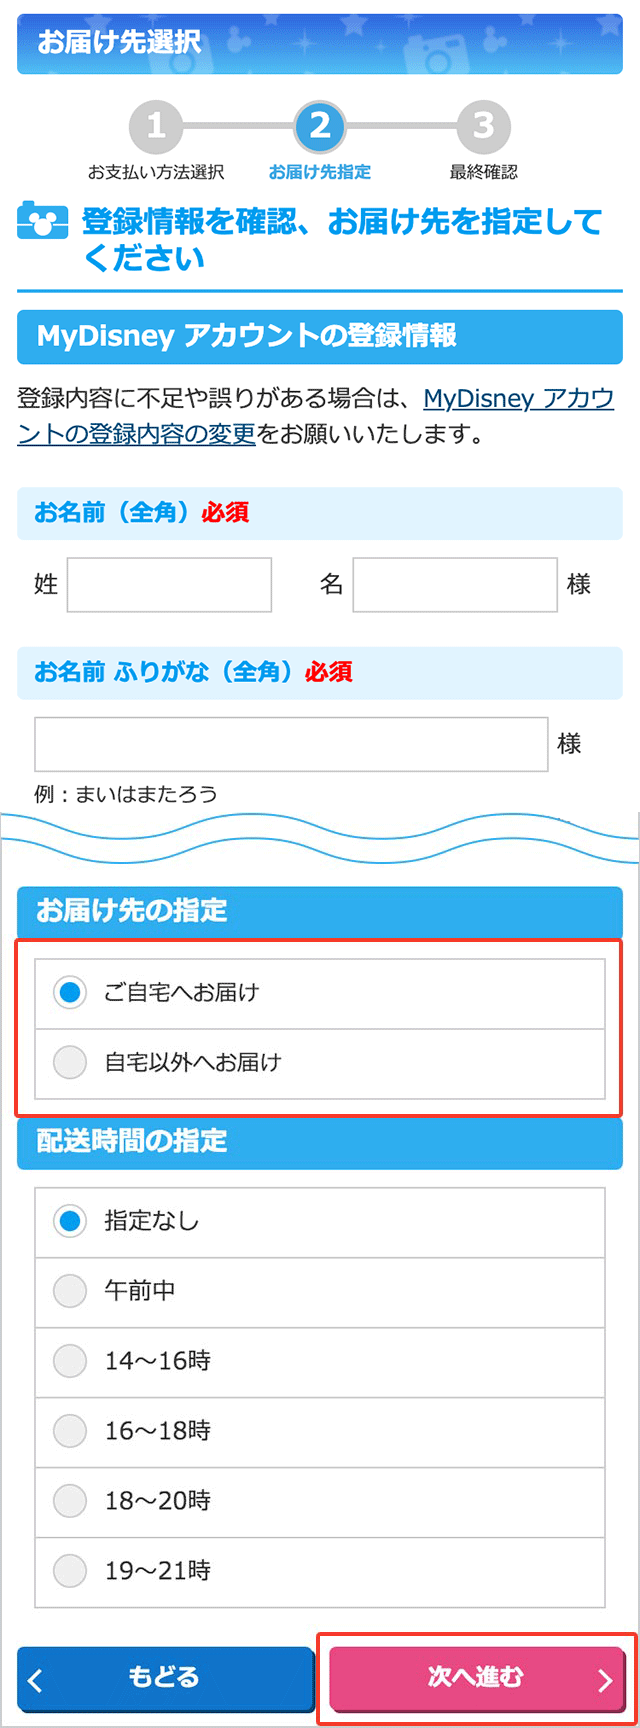Viewport: 640px width, 1728px height.
Task: Choose 14〜16時 delivery time
Action: (x=320, y=1362)
